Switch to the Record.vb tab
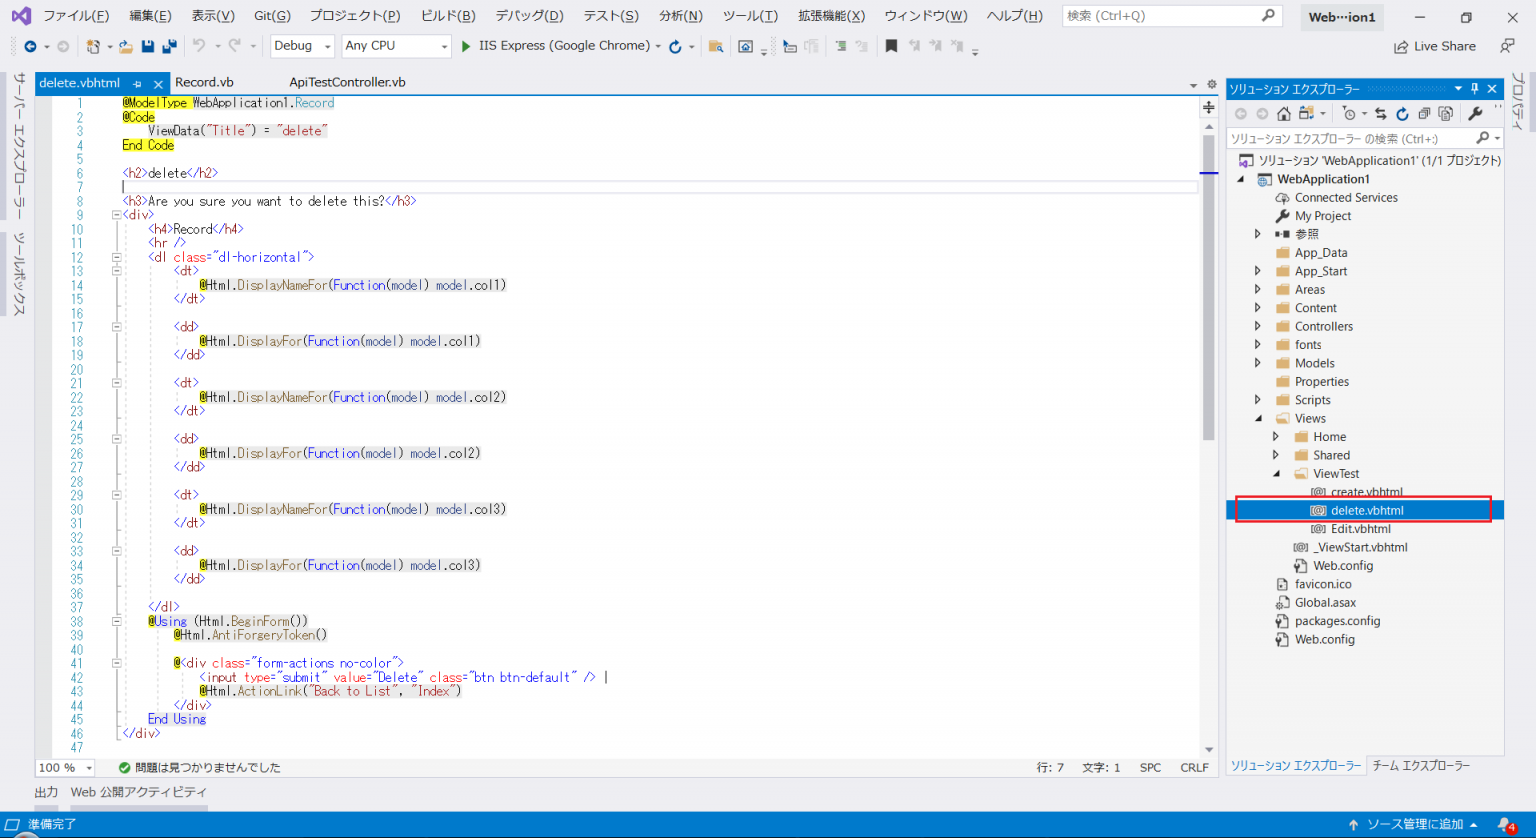This screenshot has height=838, width=1536. click(x=204, y=82)
